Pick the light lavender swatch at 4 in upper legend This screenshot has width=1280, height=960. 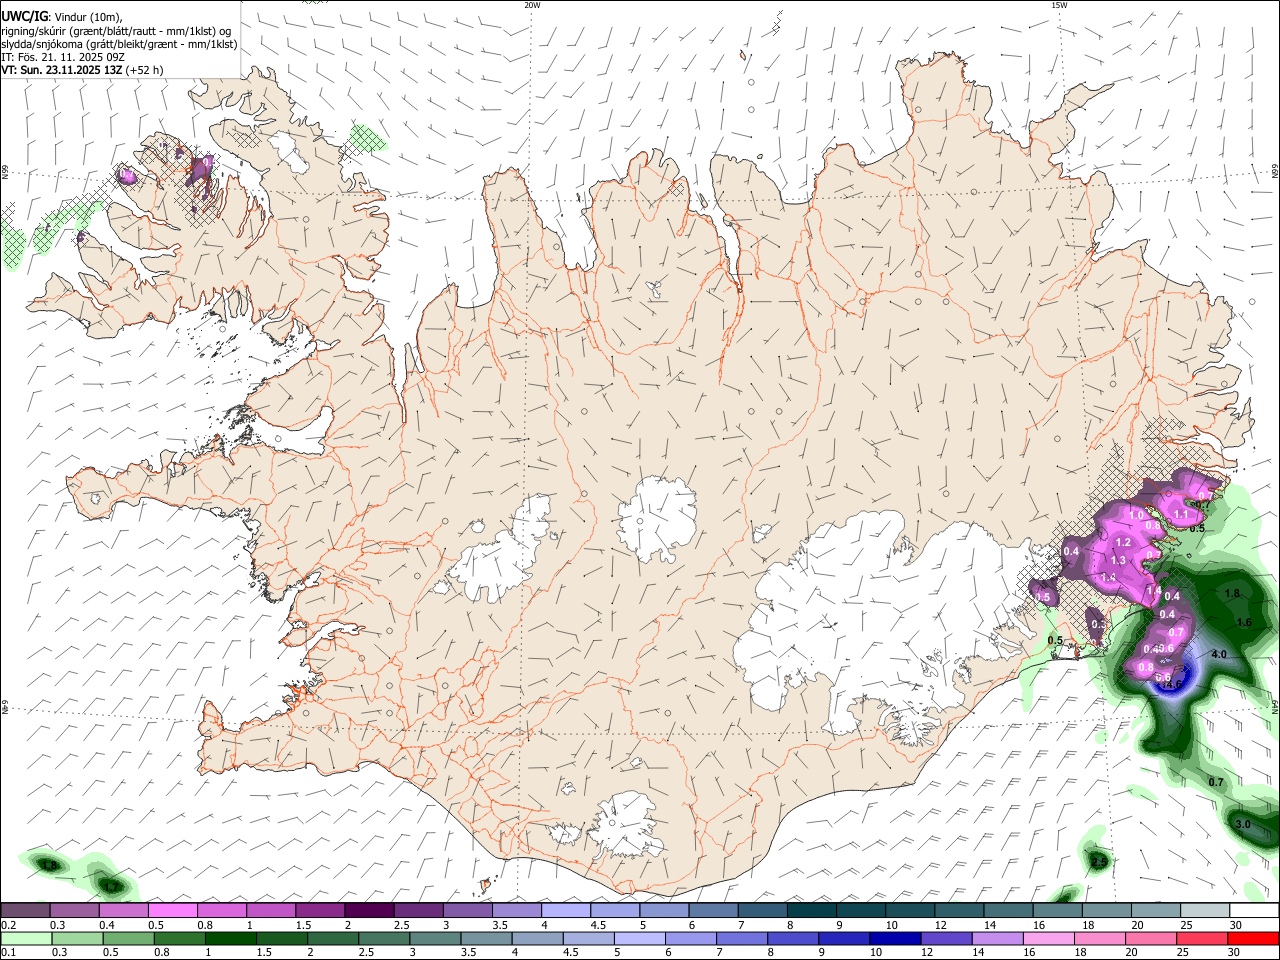click(566, 910)
